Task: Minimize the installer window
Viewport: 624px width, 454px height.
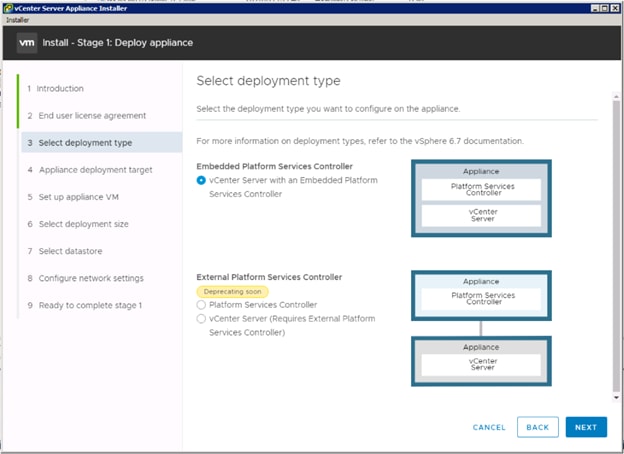Action: coord(595,8)
